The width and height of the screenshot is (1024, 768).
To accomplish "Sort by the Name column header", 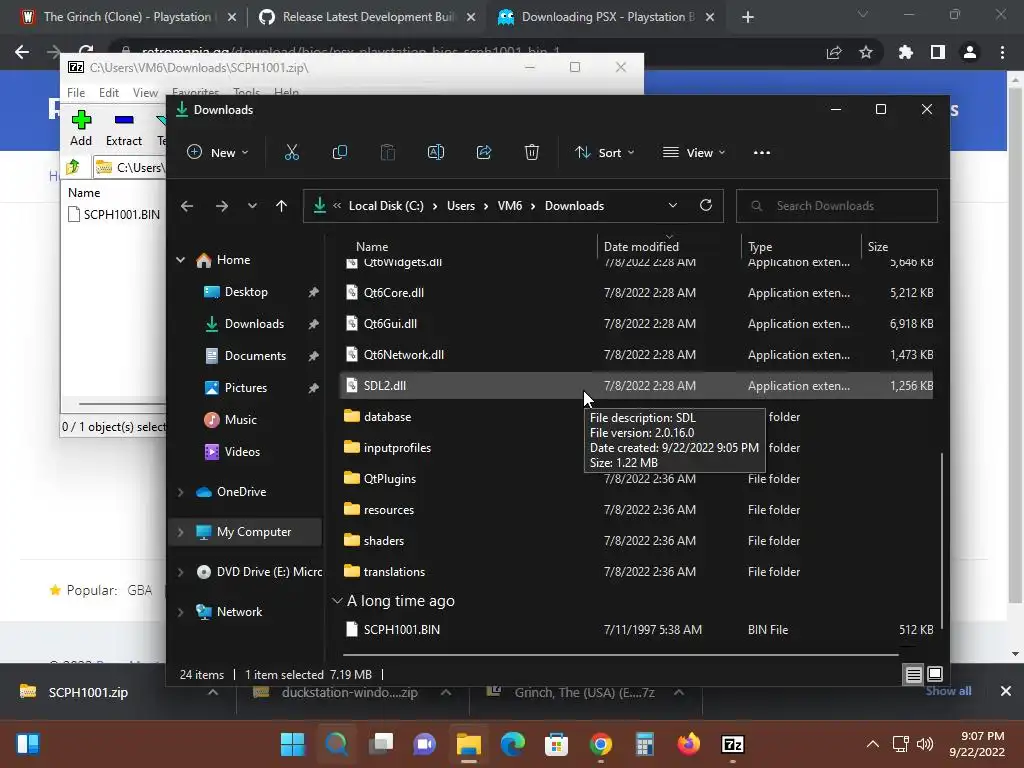I will click(x=372, y=247).
